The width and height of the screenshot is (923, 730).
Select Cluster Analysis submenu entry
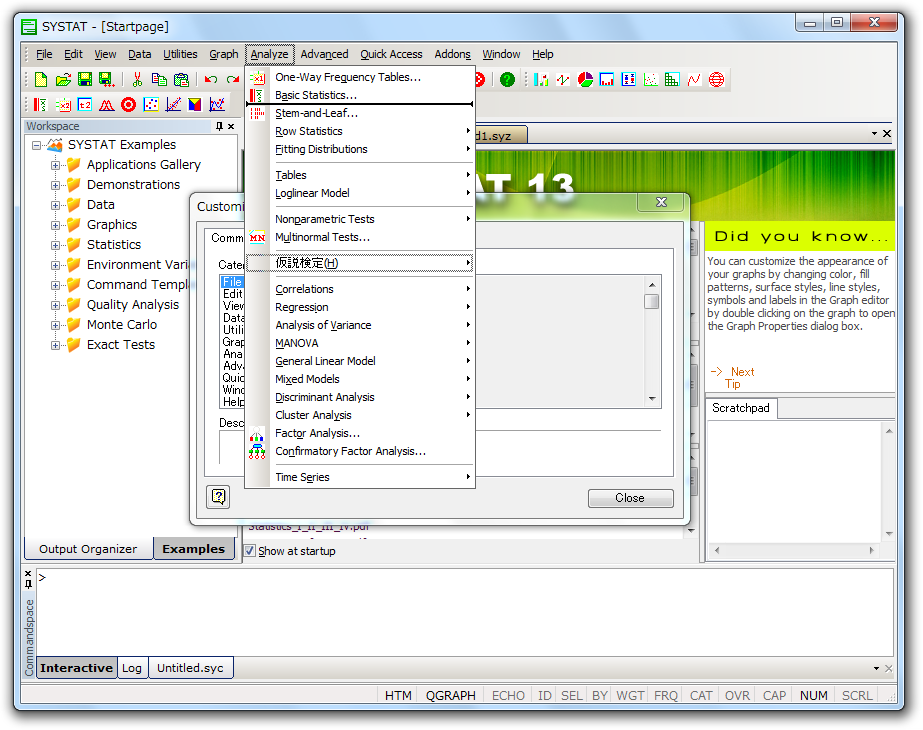click(x=360, y=415)
